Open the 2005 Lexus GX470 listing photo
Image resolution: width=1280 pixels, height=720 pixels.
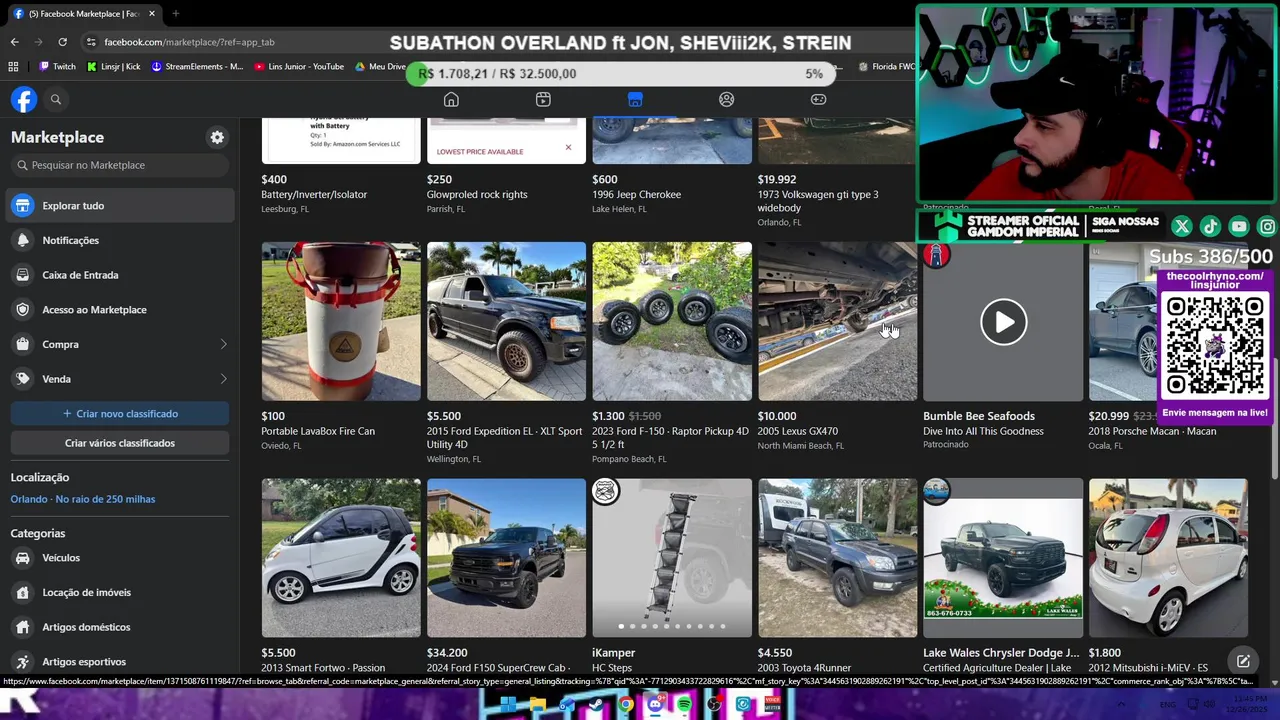click(837, 321)
